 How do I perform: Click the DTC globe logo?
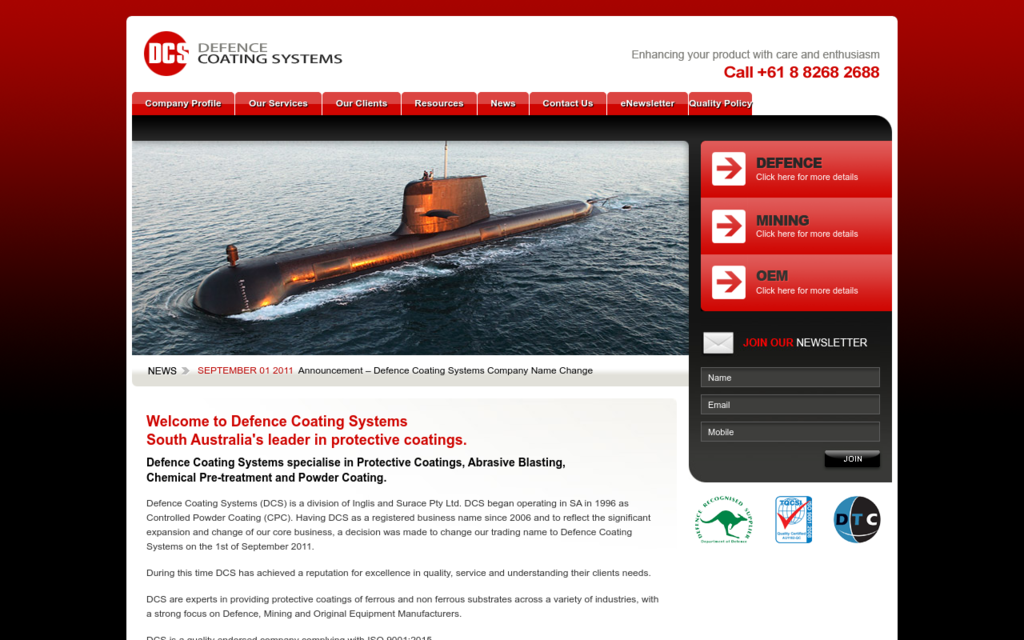pyautogui.click(x=857, y=519)
